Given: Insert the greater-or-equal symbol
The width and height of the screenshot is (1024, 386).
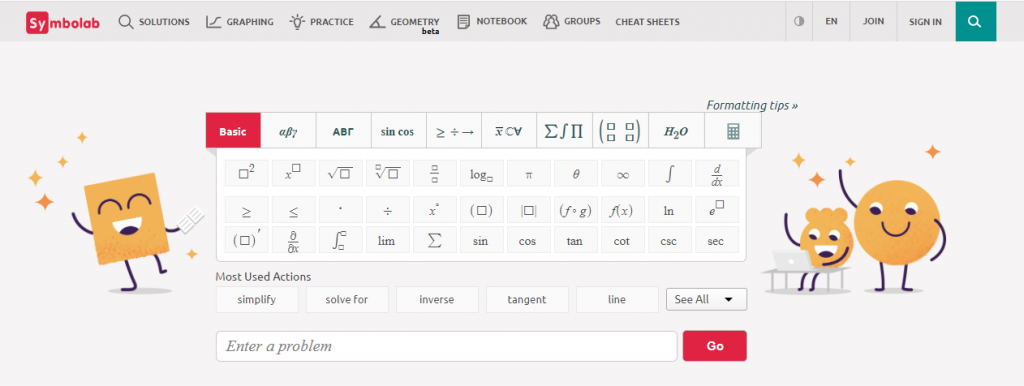Looking at the screenshot, I should tap(246, 210).
